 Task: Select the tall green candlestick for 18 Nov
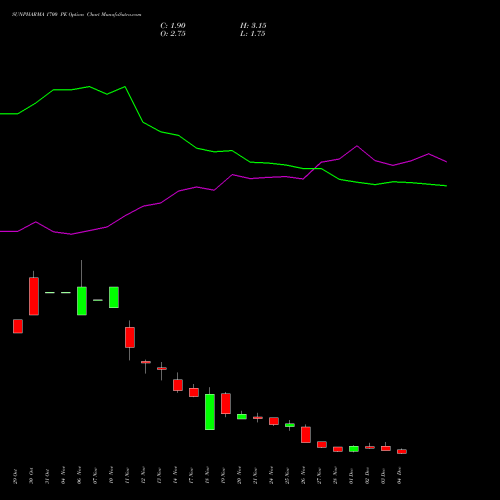coord(210,412)
